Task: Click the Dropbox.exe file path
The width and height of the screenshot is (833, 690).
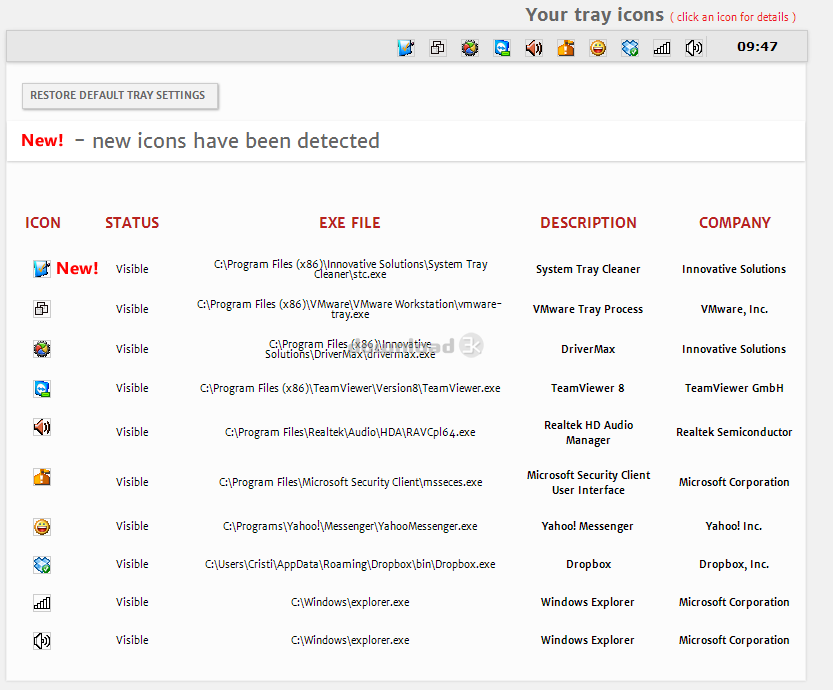Action: click(350, 564)
